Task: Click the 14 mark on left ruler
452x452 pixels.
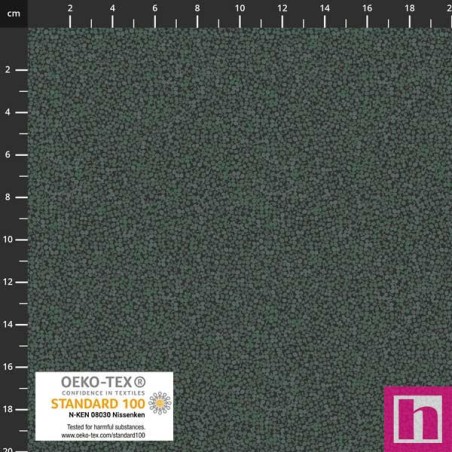Action: (8, 324)
